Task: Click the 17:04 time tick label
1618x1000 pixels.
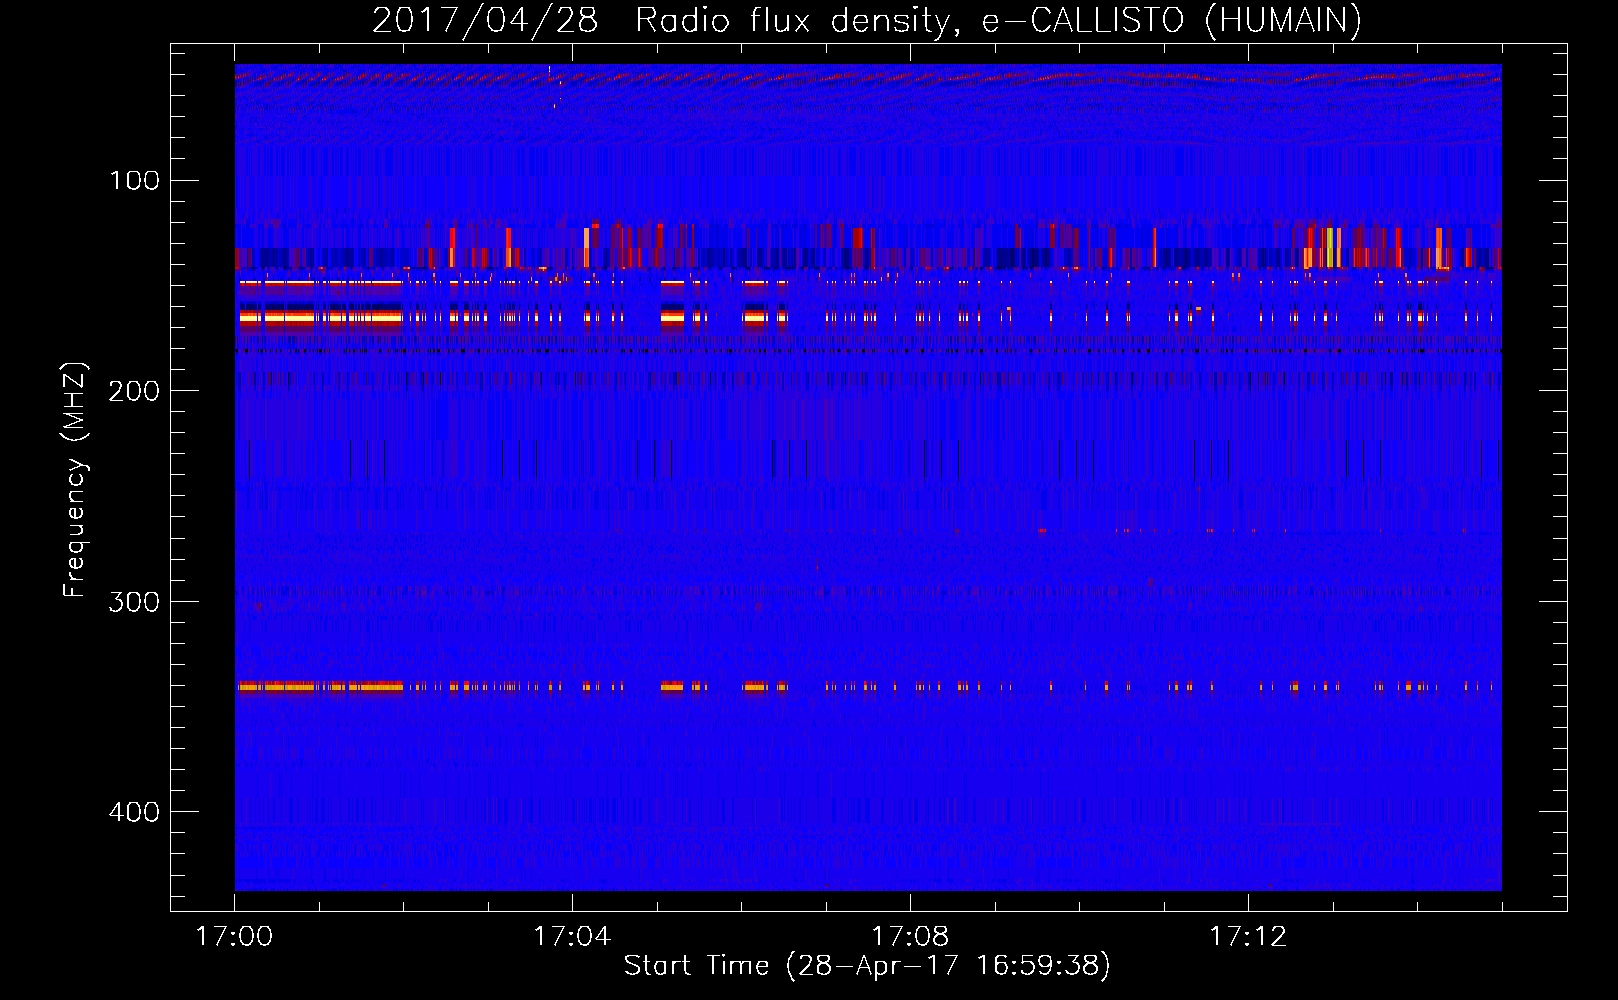Action: pos(572,937)
